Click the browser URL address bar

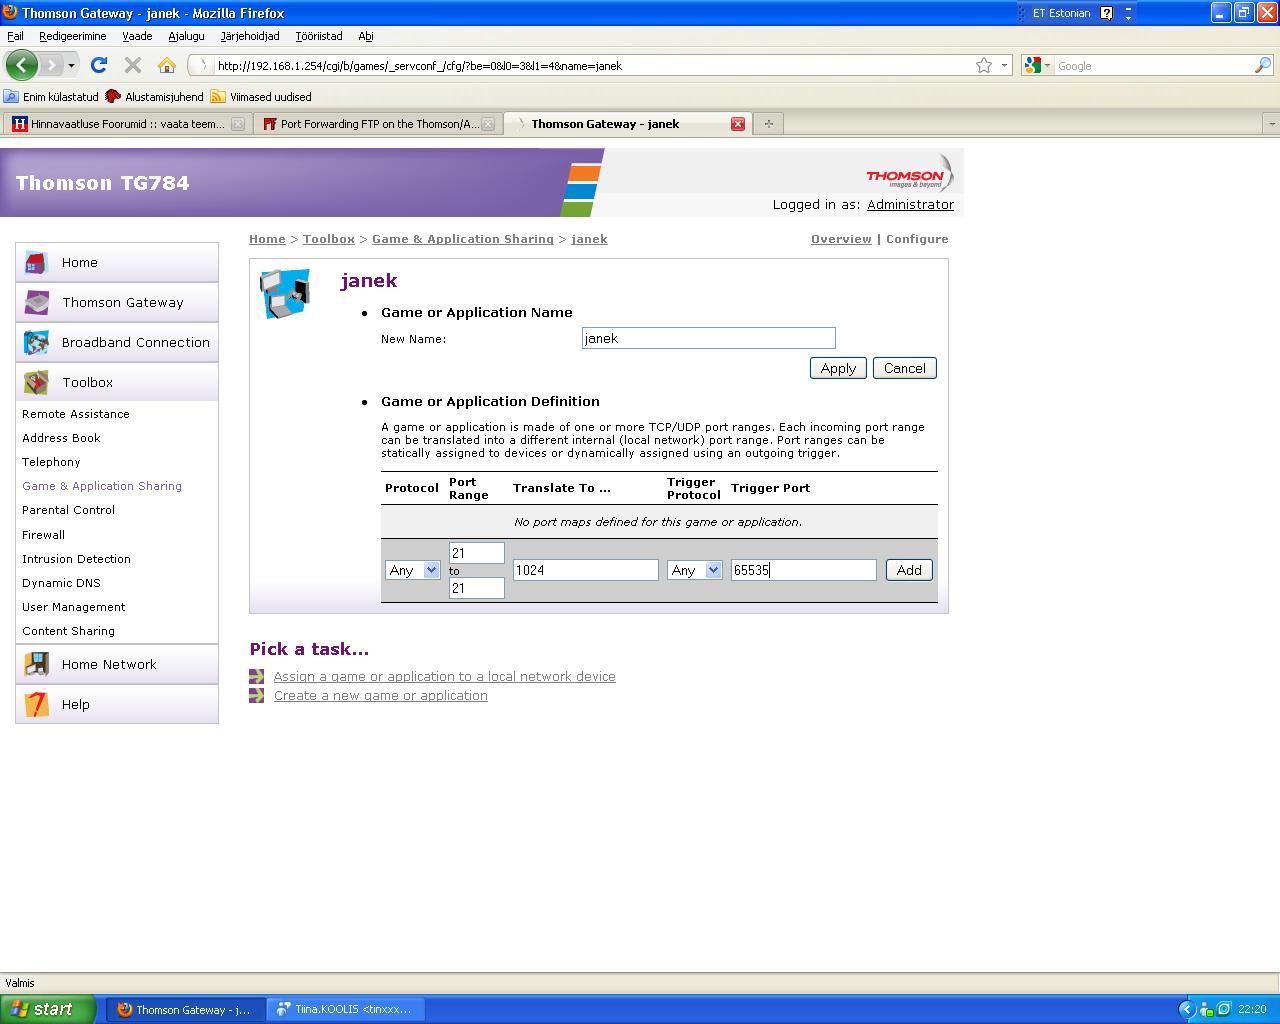pyautogui.click(x=590, y=65)
